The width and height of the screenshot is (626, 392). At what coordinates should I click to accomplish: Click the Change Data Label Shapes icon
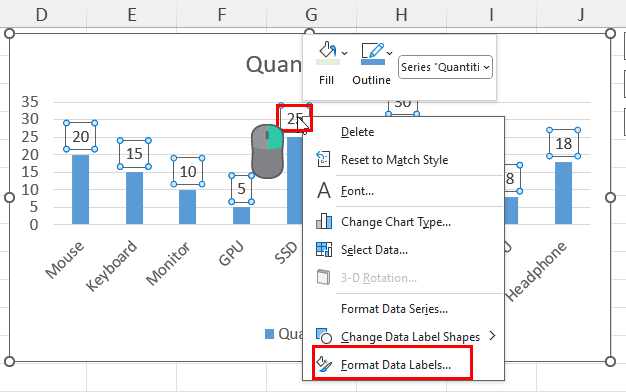coord(324,336)
